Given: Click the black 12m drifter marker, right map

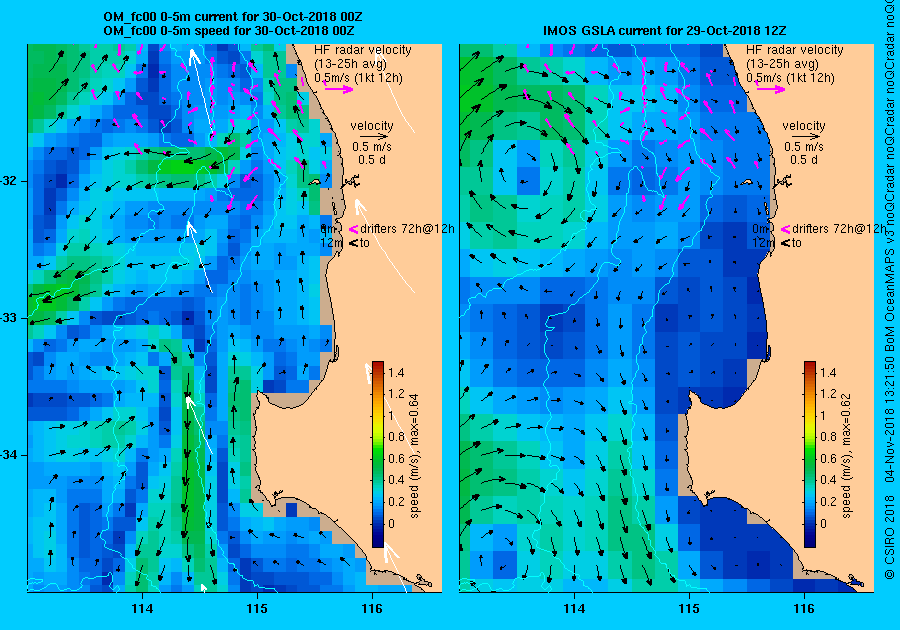Looking at the screenshot, I should pos(785,243).
